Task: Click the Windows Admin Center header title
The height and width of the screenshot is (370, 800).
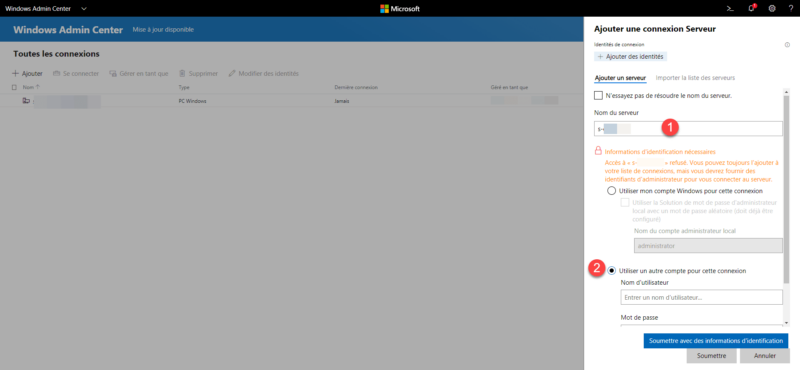Action: point(68,30)
